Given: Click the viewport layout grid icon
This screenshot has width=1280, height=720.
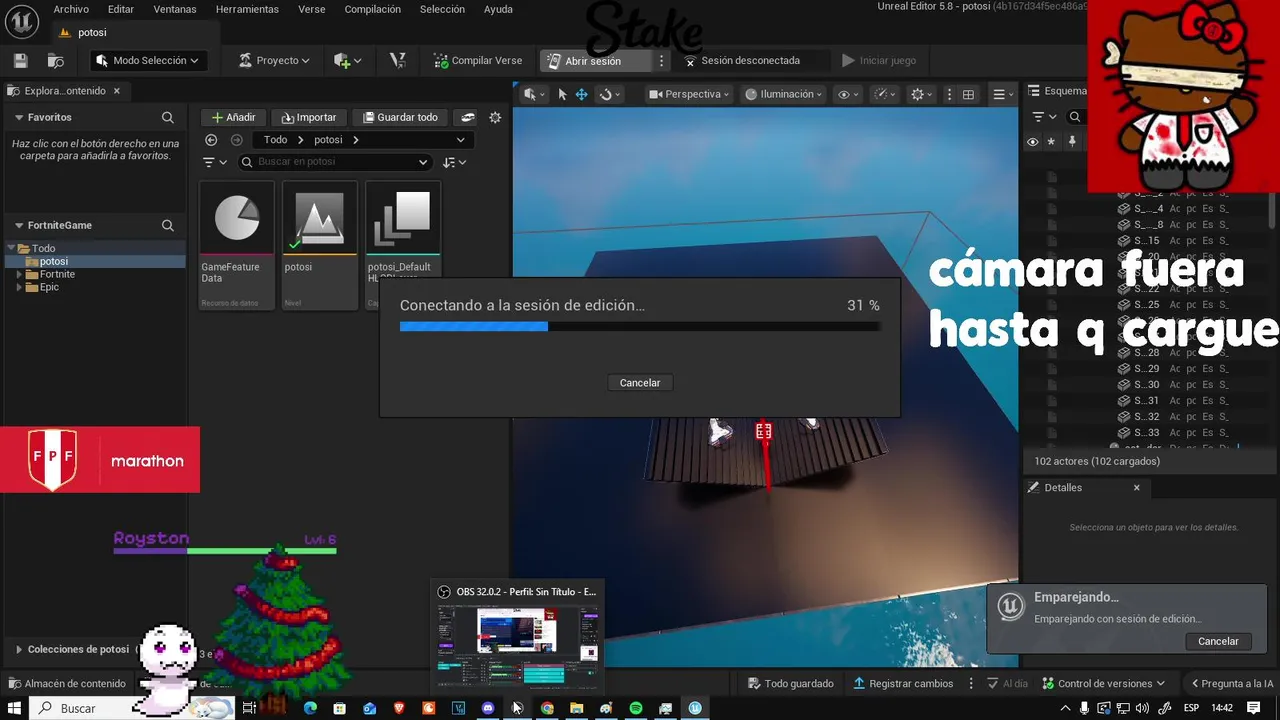Looking at the screenshot, I should click(968, 94).
